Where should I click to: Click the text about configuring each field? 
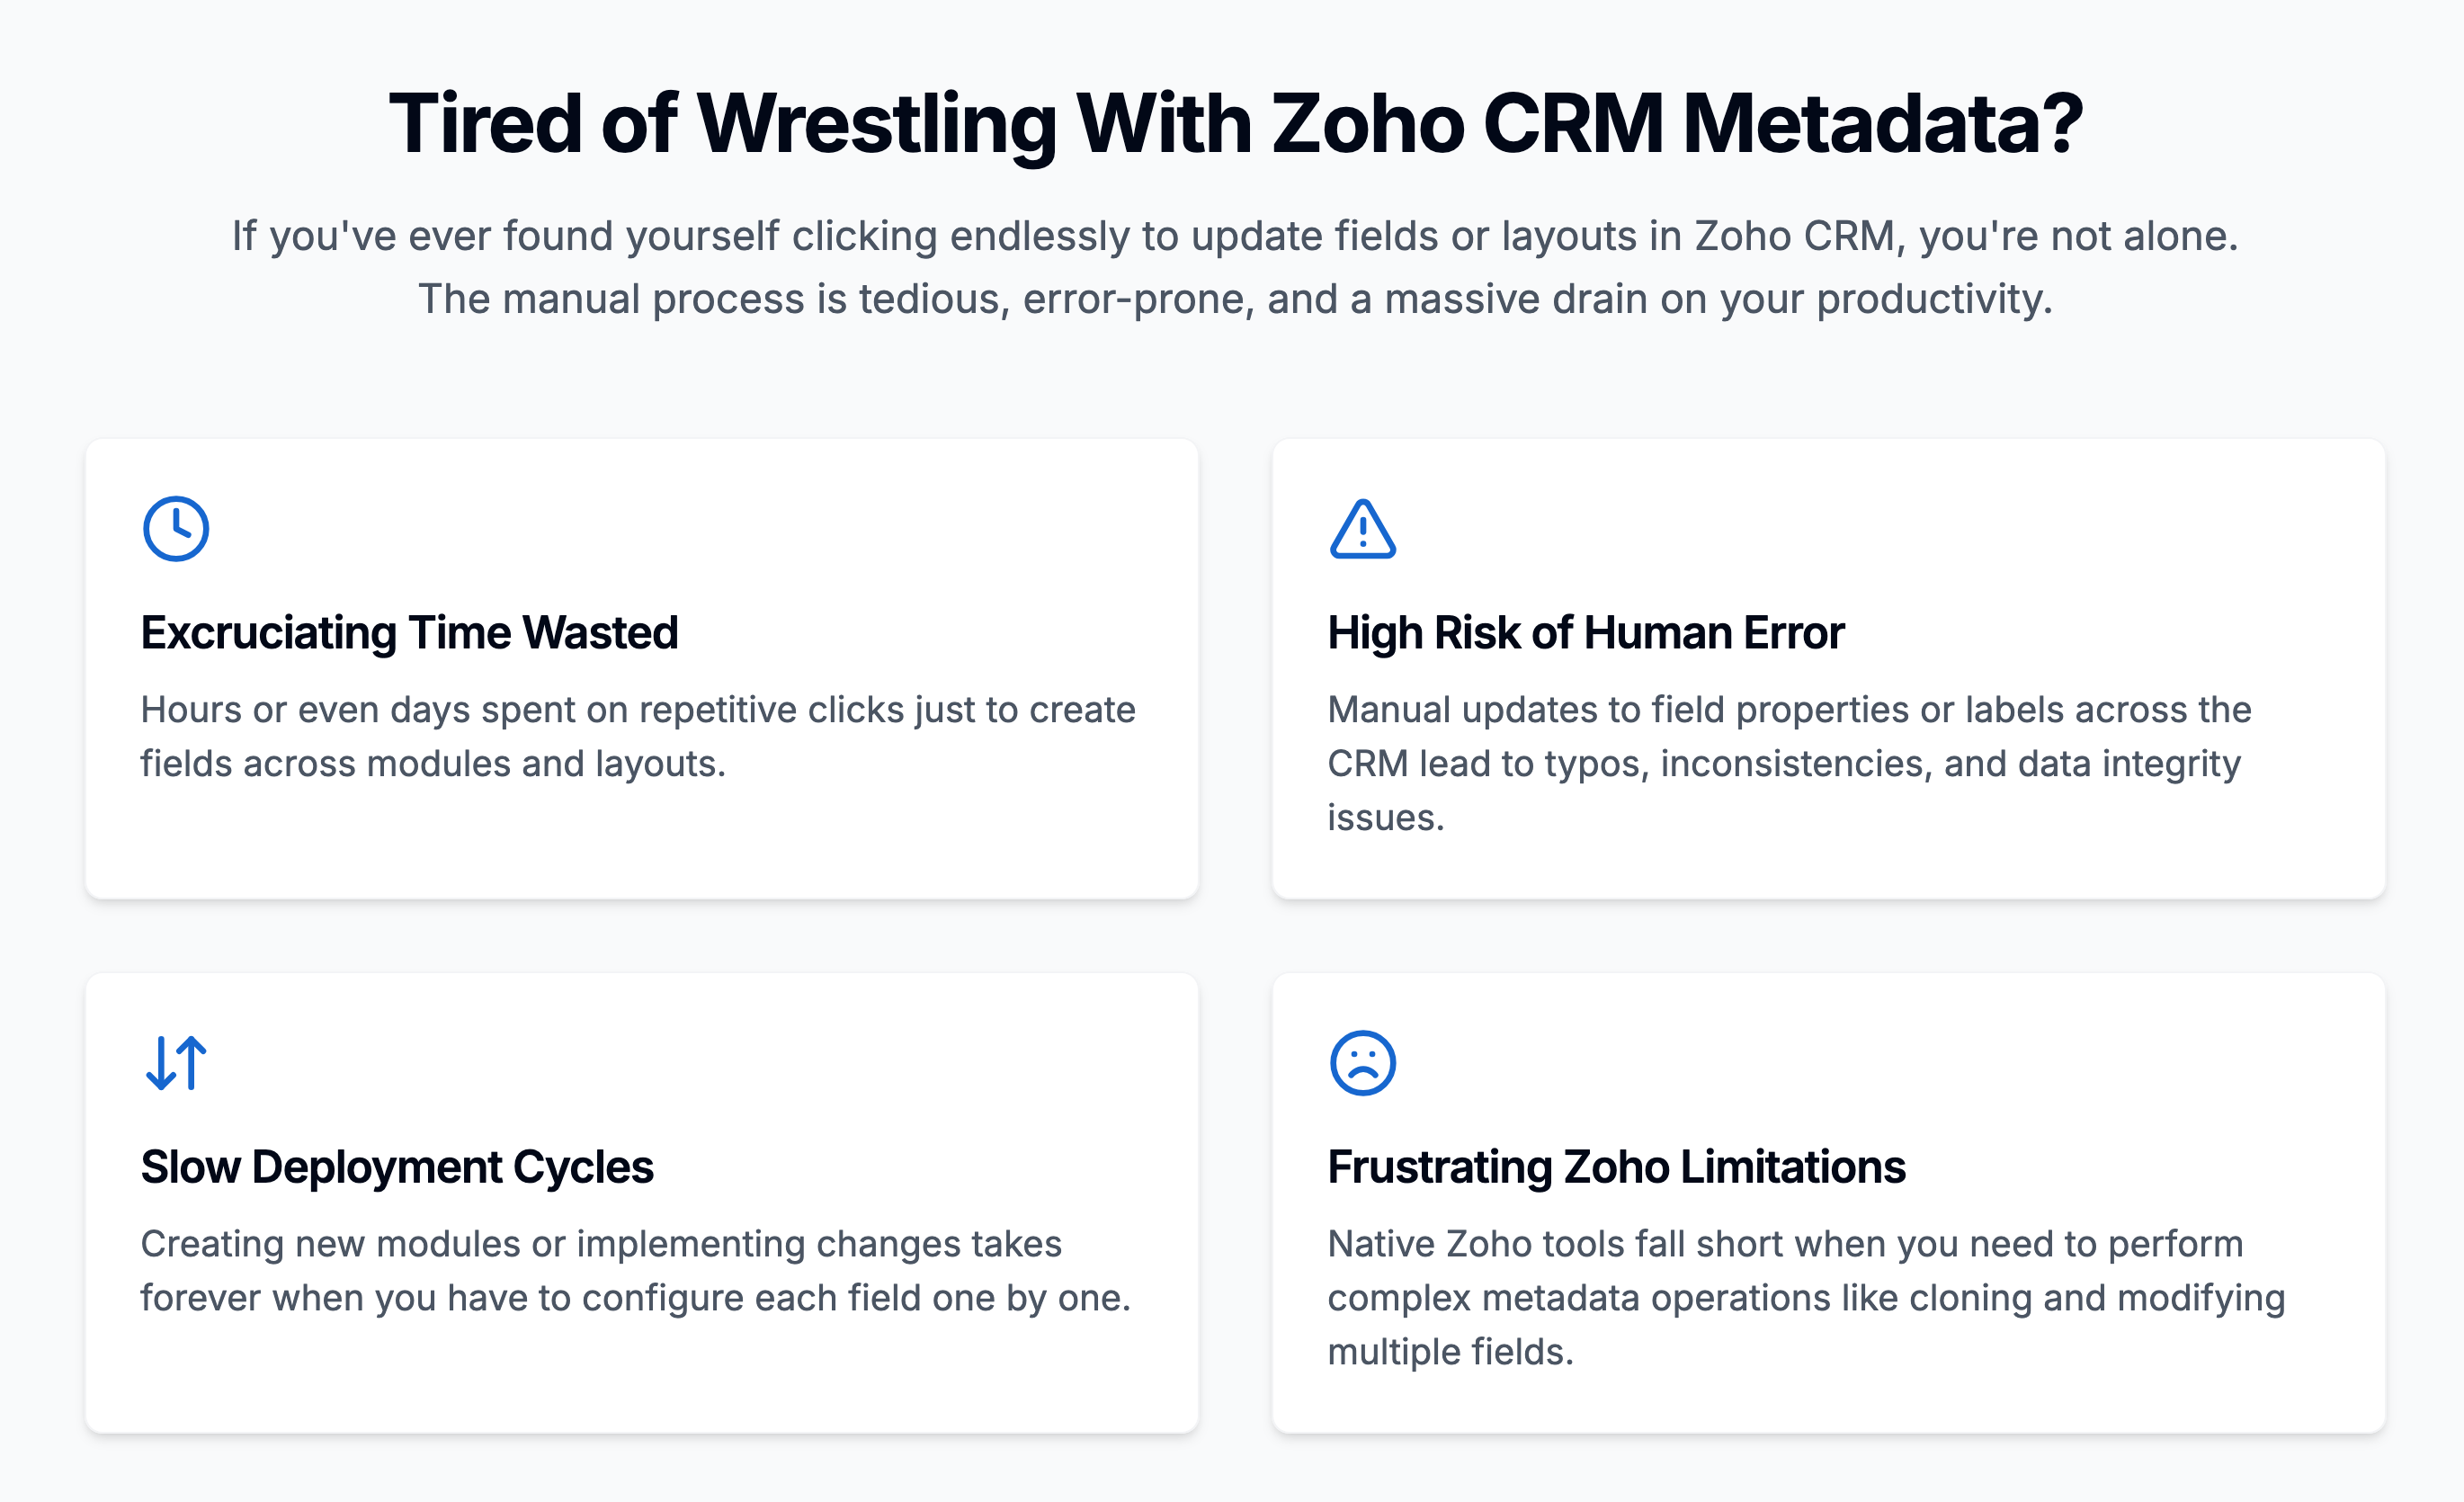[x=636, y=1271]
